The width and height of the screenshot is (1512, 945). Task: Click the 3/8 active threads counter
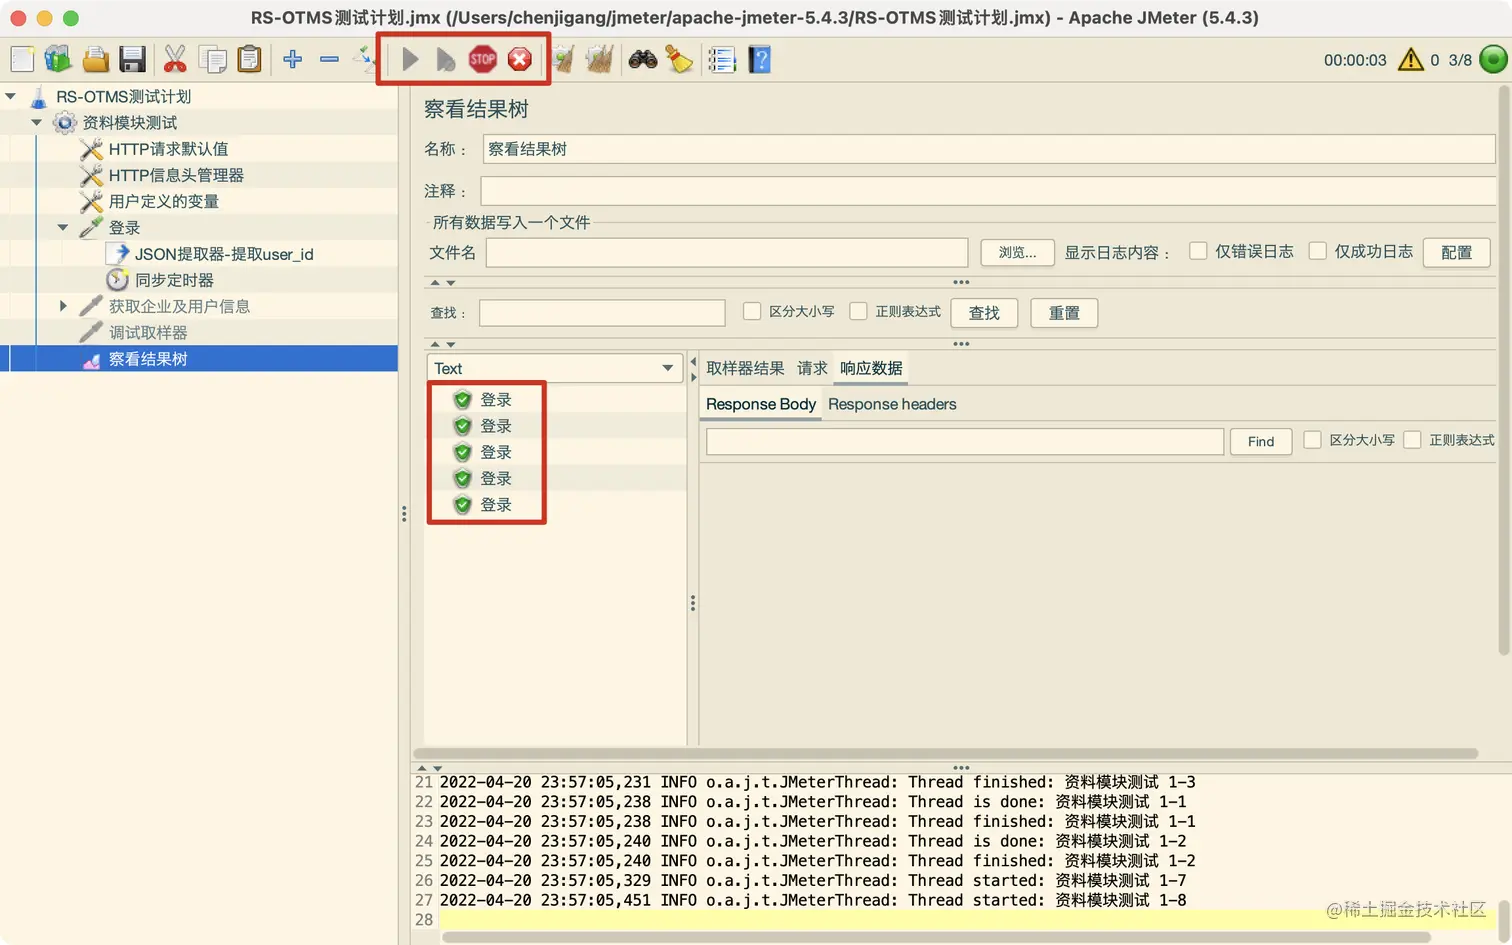click(1460, 60)
